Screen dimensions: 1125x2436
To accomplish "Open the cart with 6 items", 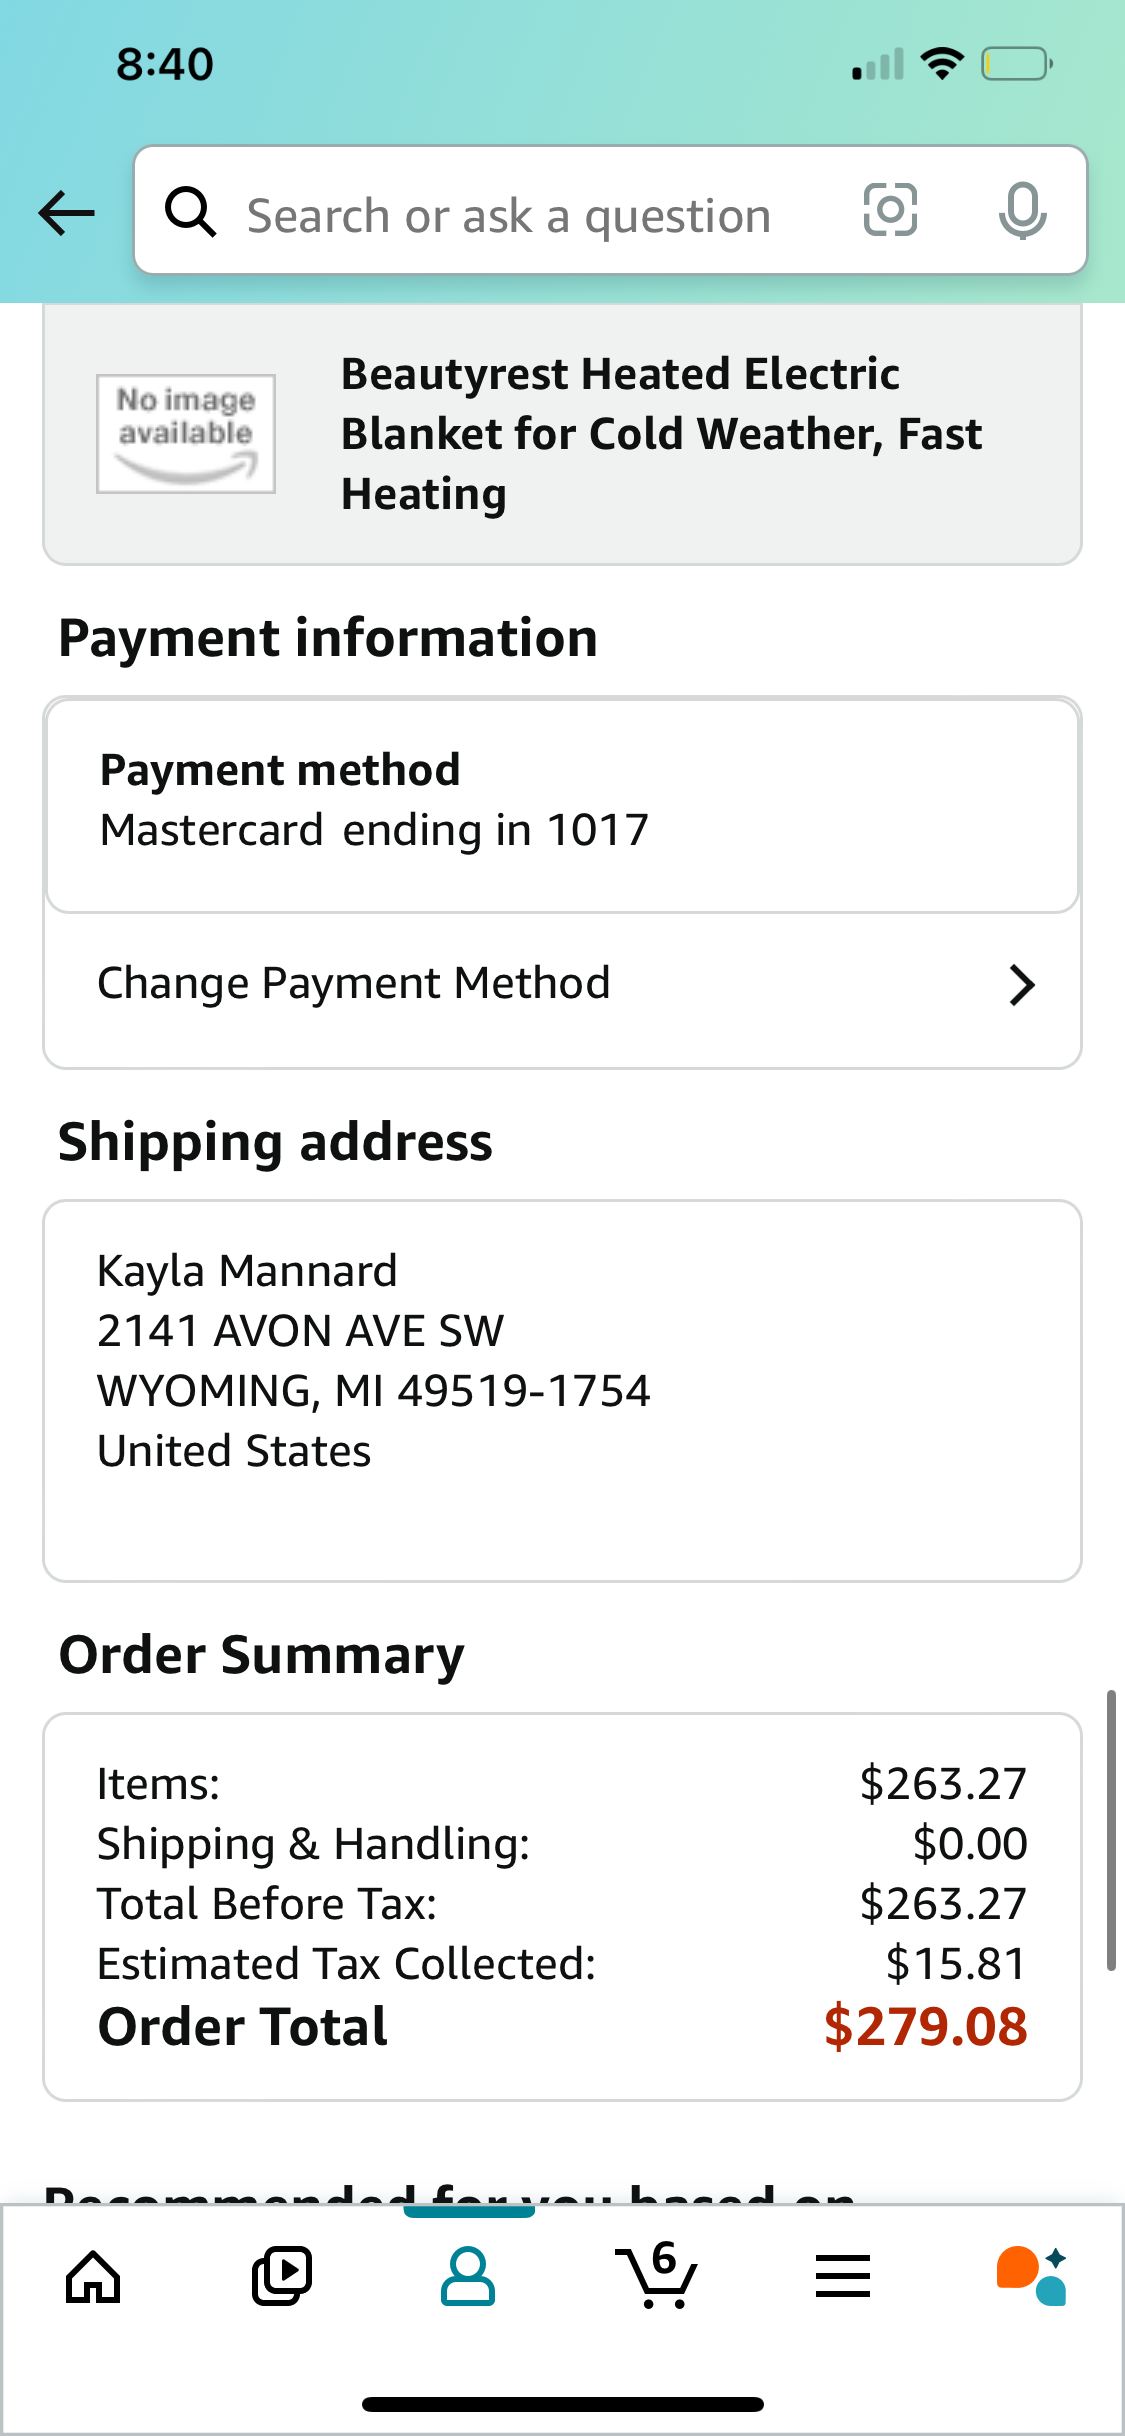I will tap(656, 2276).
